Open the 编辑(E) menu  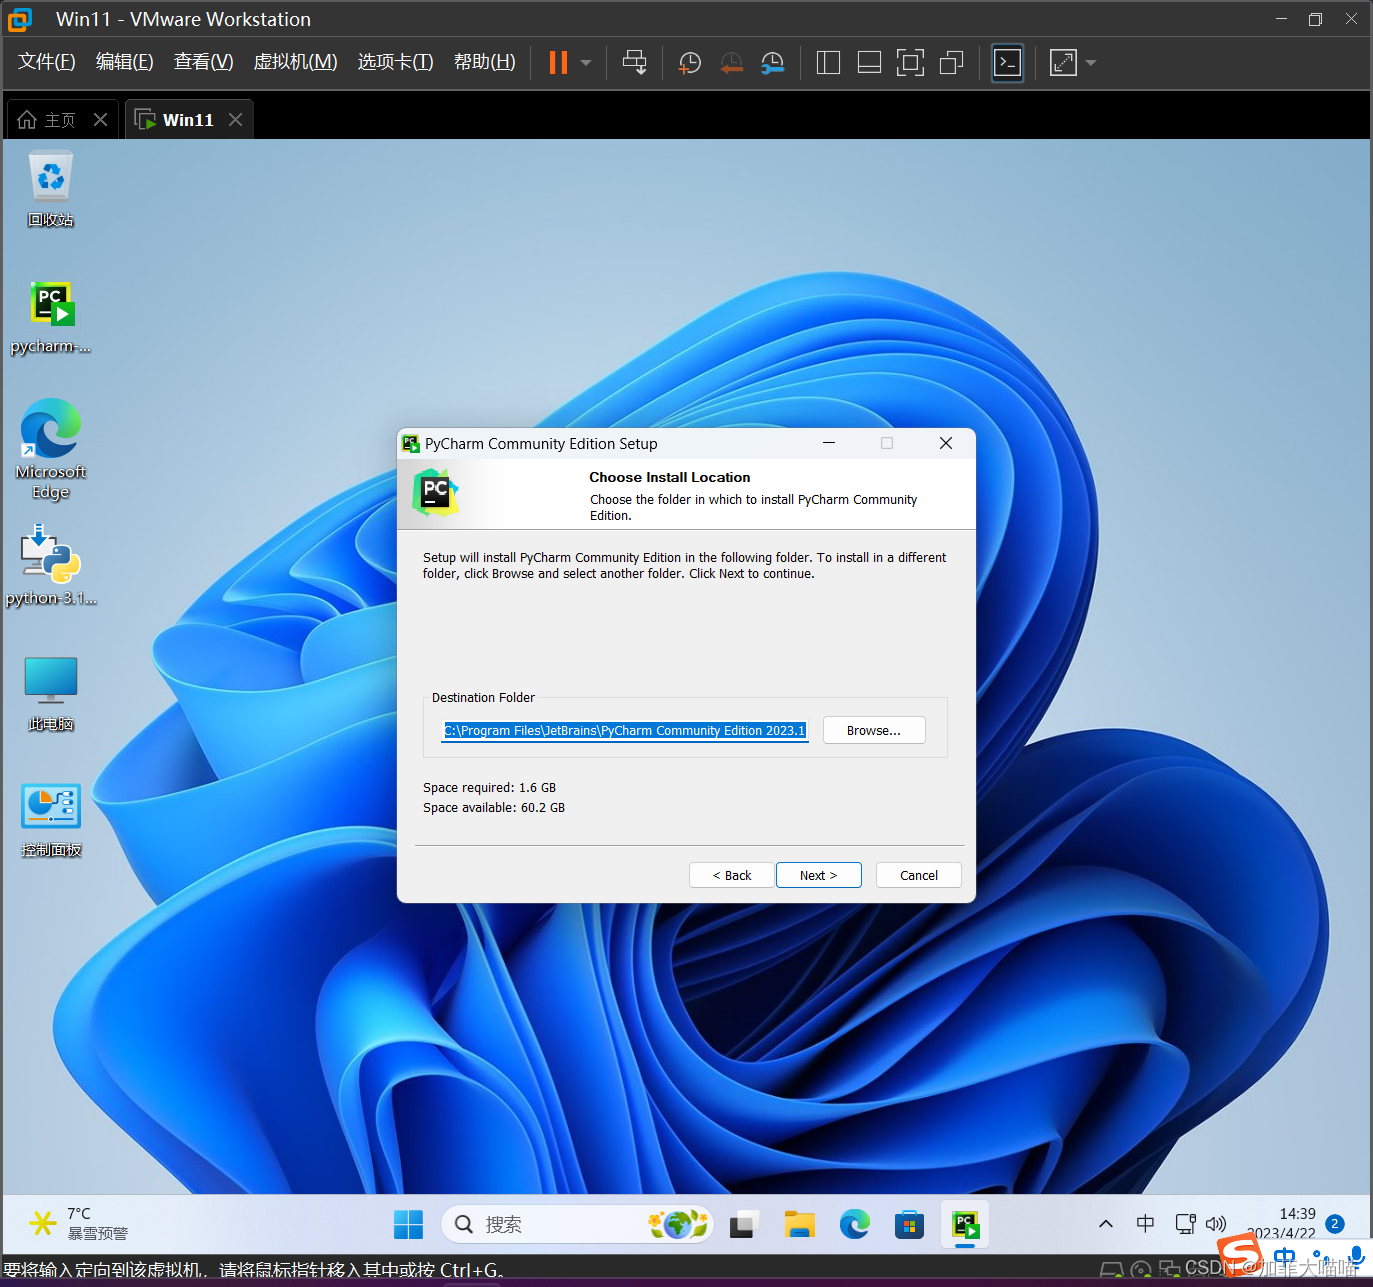pyautogui.click(x=124, y=62)
